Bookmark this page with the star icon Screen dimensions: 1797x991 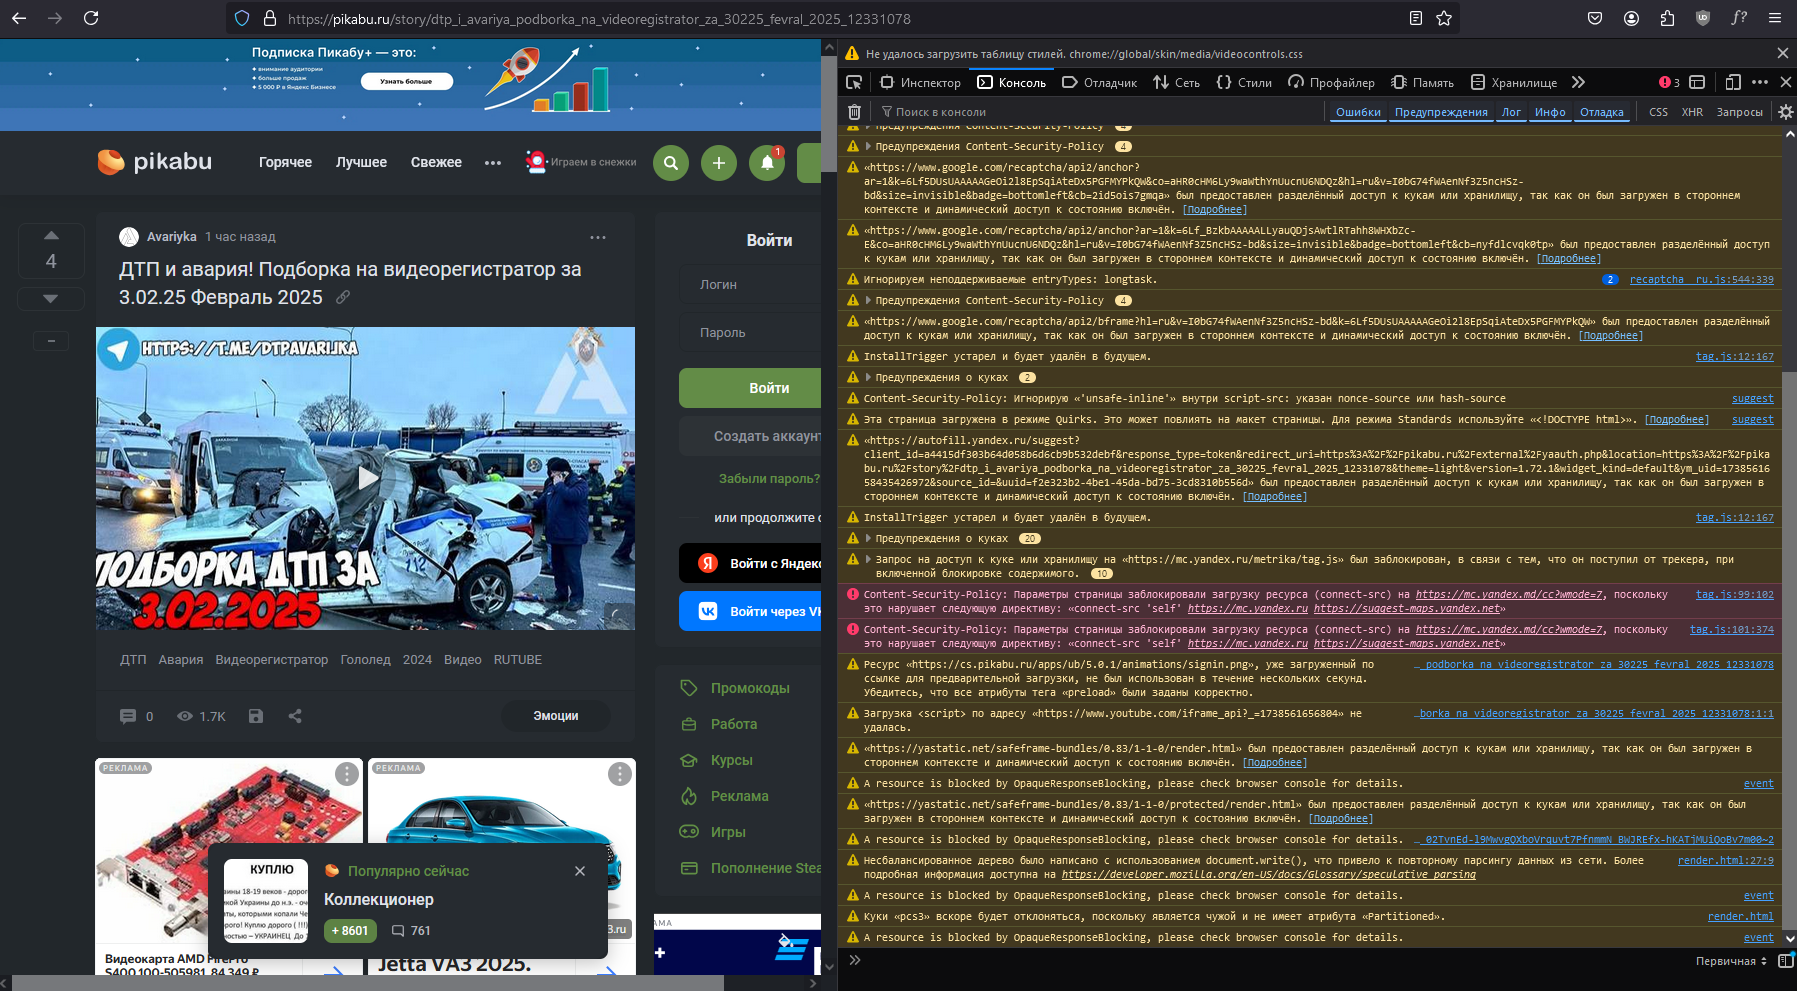click(x=1444, y=18)
